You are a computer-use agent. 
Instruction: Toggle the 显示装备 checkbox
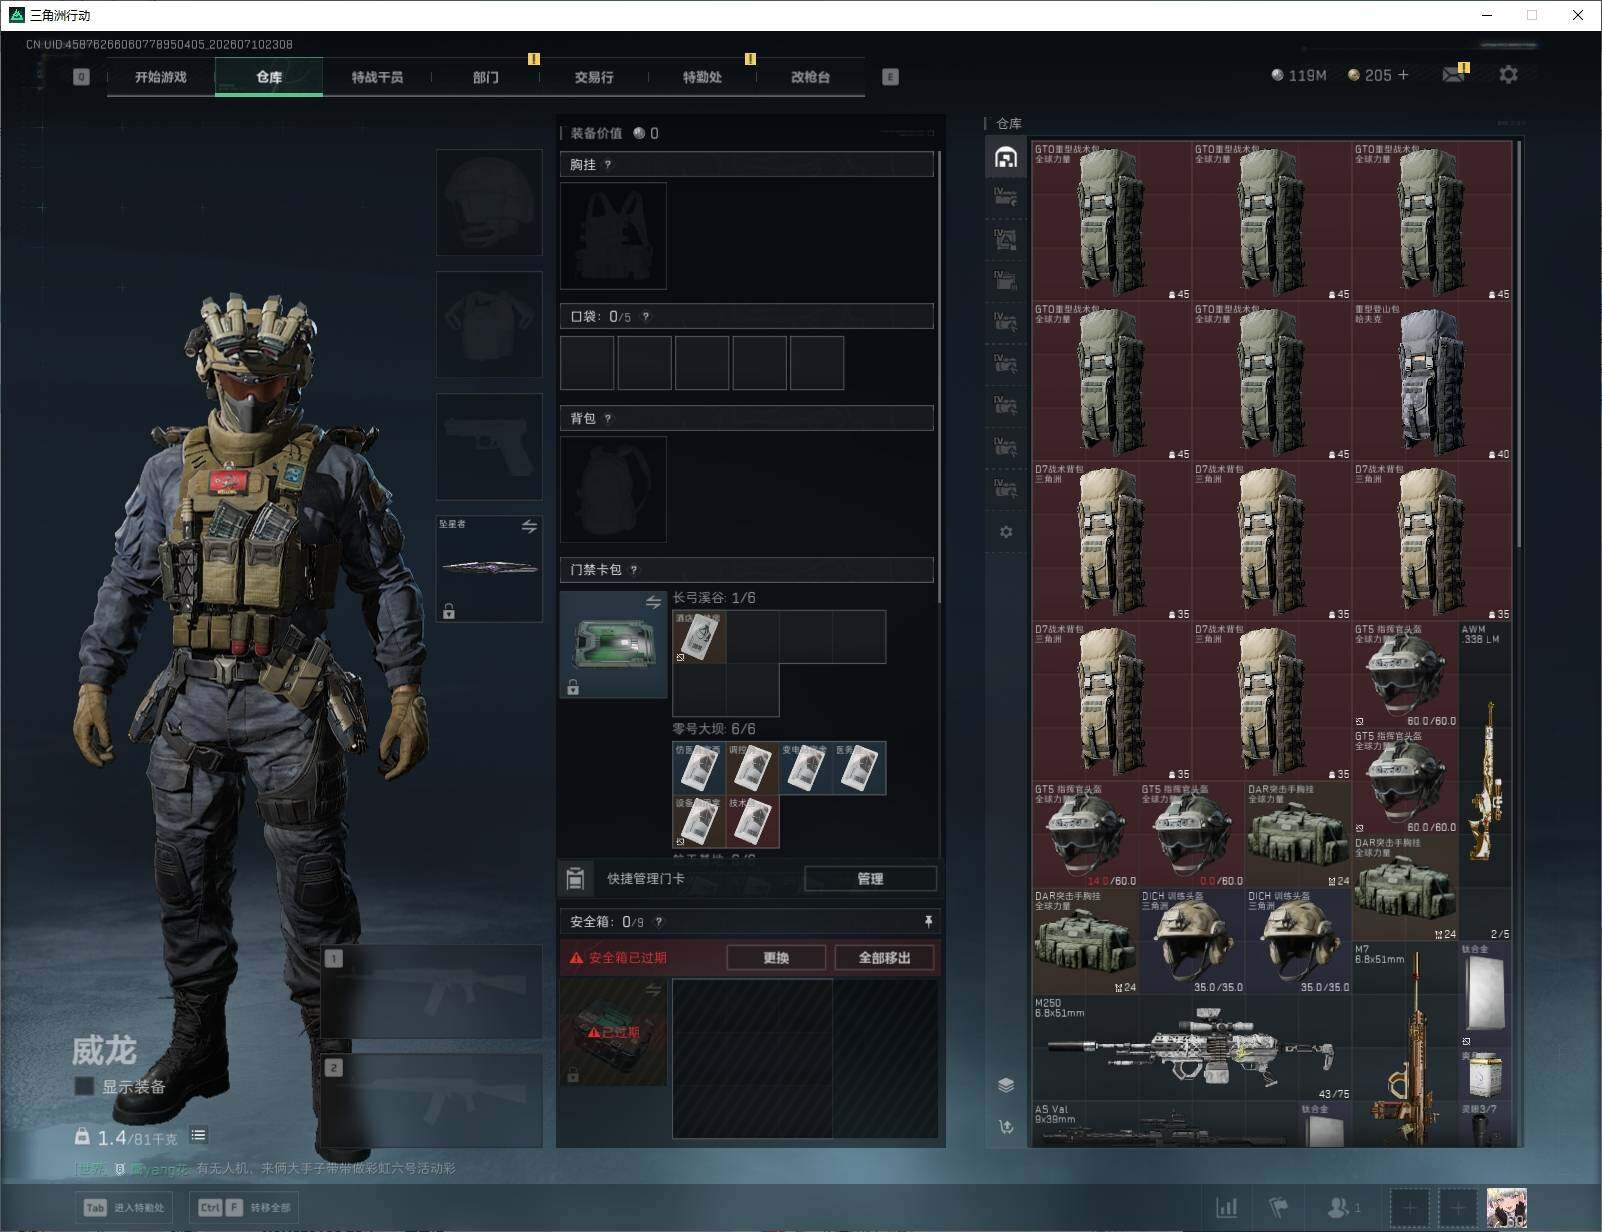pos(84,1086)
